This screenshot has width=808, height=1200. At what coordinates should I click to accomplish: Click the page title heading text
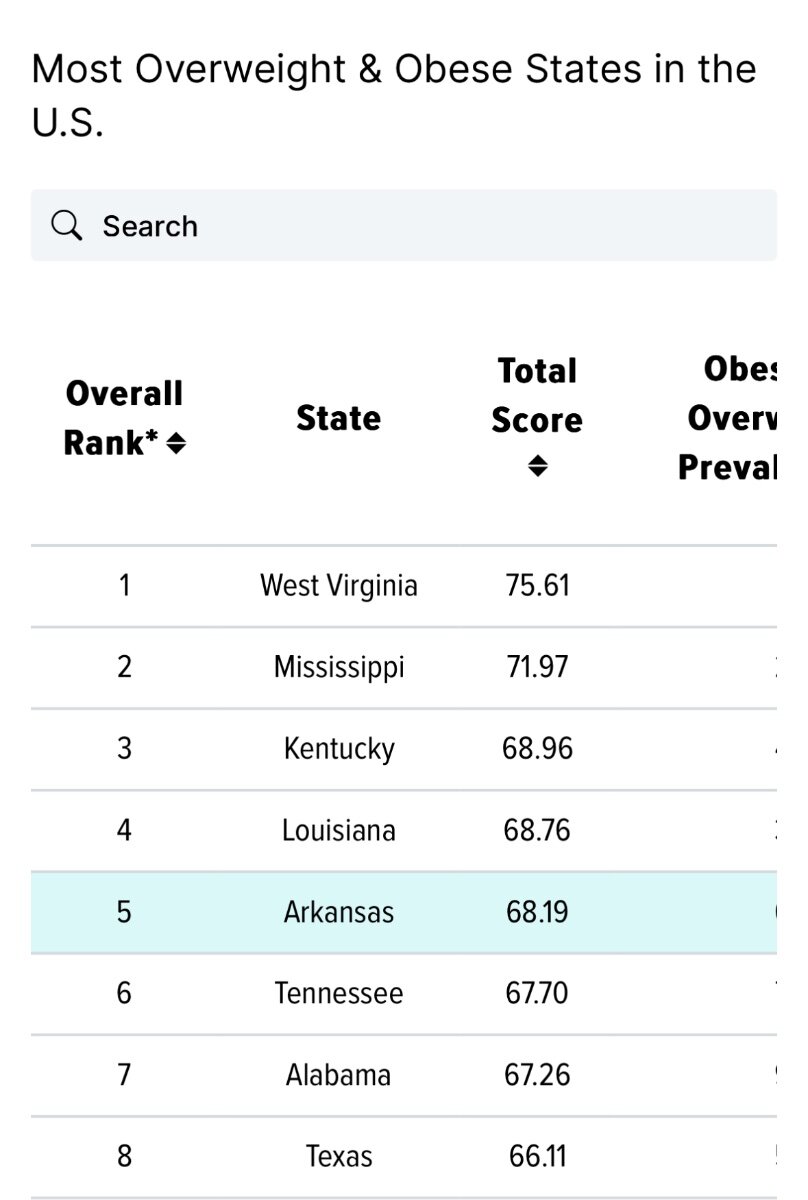[x=394, y=96]
